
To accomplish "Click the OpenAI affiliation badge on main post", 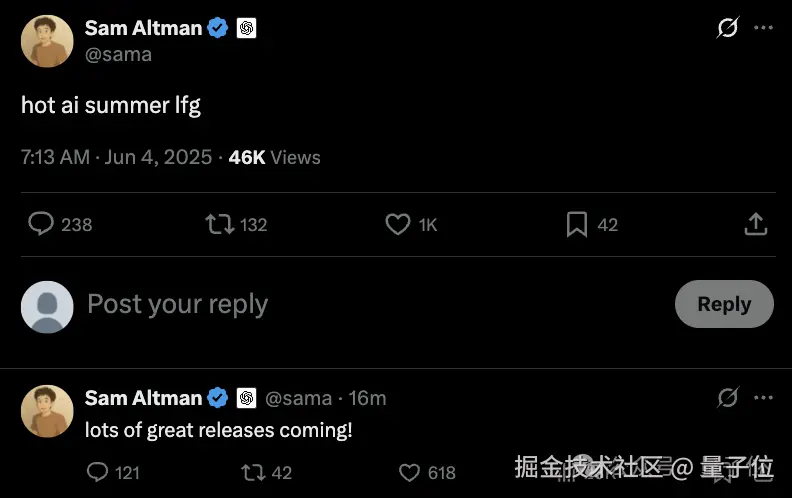I will pyautogui.click(x=247, y=28).
